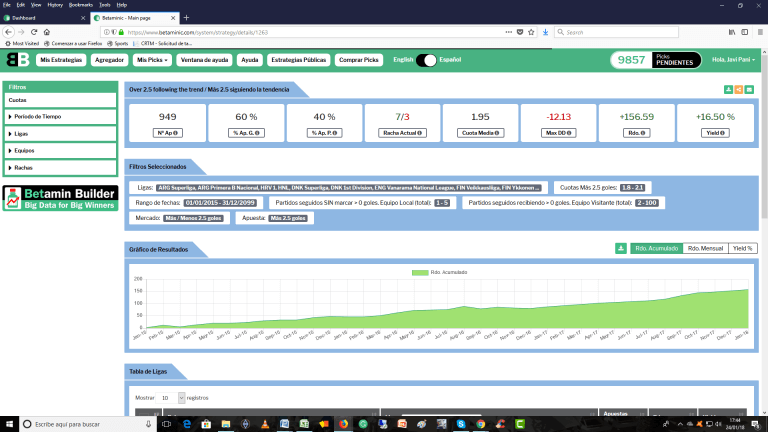Screen dimensions: 768x432
Task: Switch chart to Rdo. Mensual view
Action: point(704,248)
